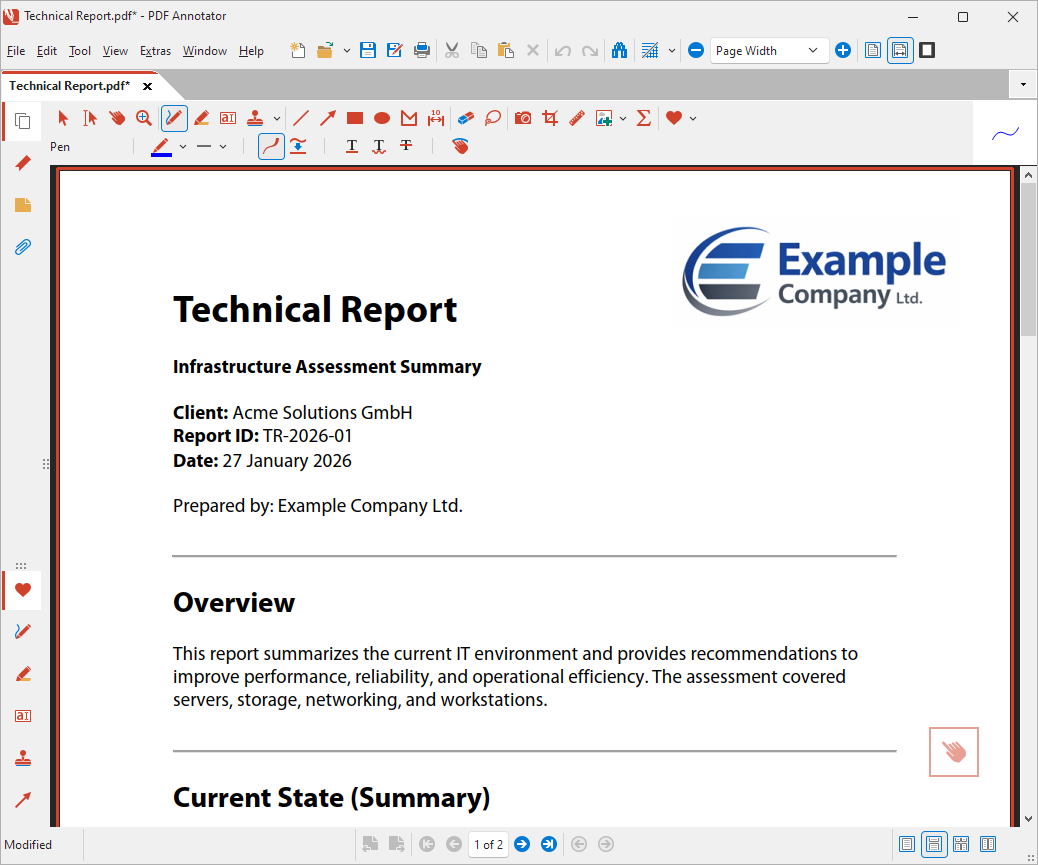The height and width of the screenshot is (865, 1038).
Task: Toggle single page continuous layout
Action: coord(934,844)
